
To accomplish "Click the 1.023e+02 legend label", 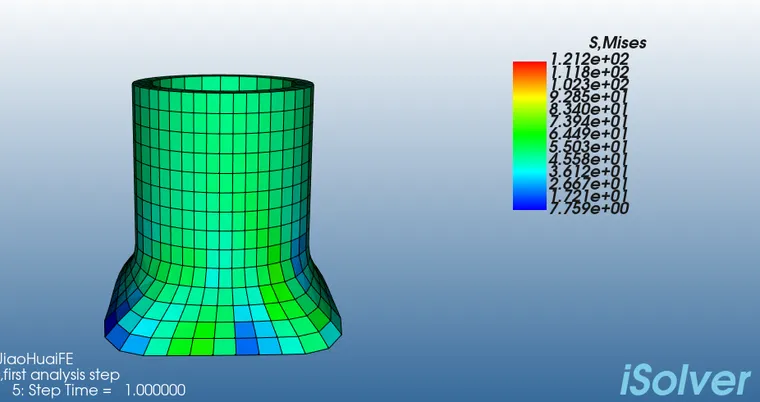I will point(579,86).
